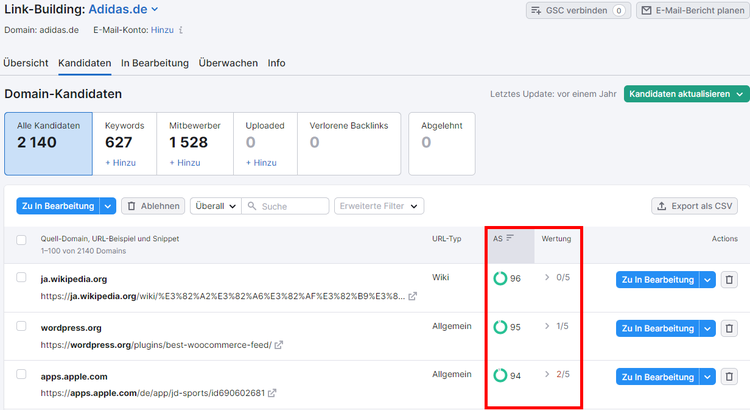Click the AS score ring for 94
The image size is (750, 410).
(x=500, y=375)
